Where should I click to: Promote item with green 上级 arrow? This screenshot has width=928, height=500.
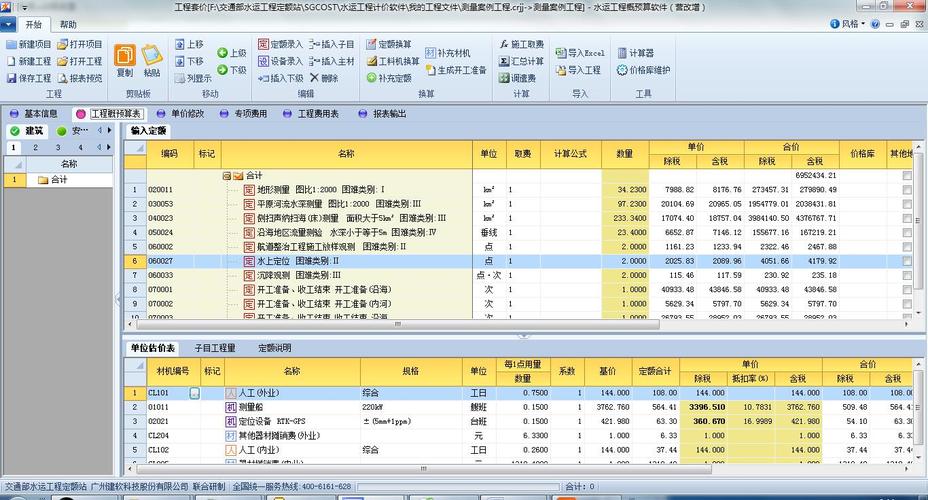[x=223, y=53]
